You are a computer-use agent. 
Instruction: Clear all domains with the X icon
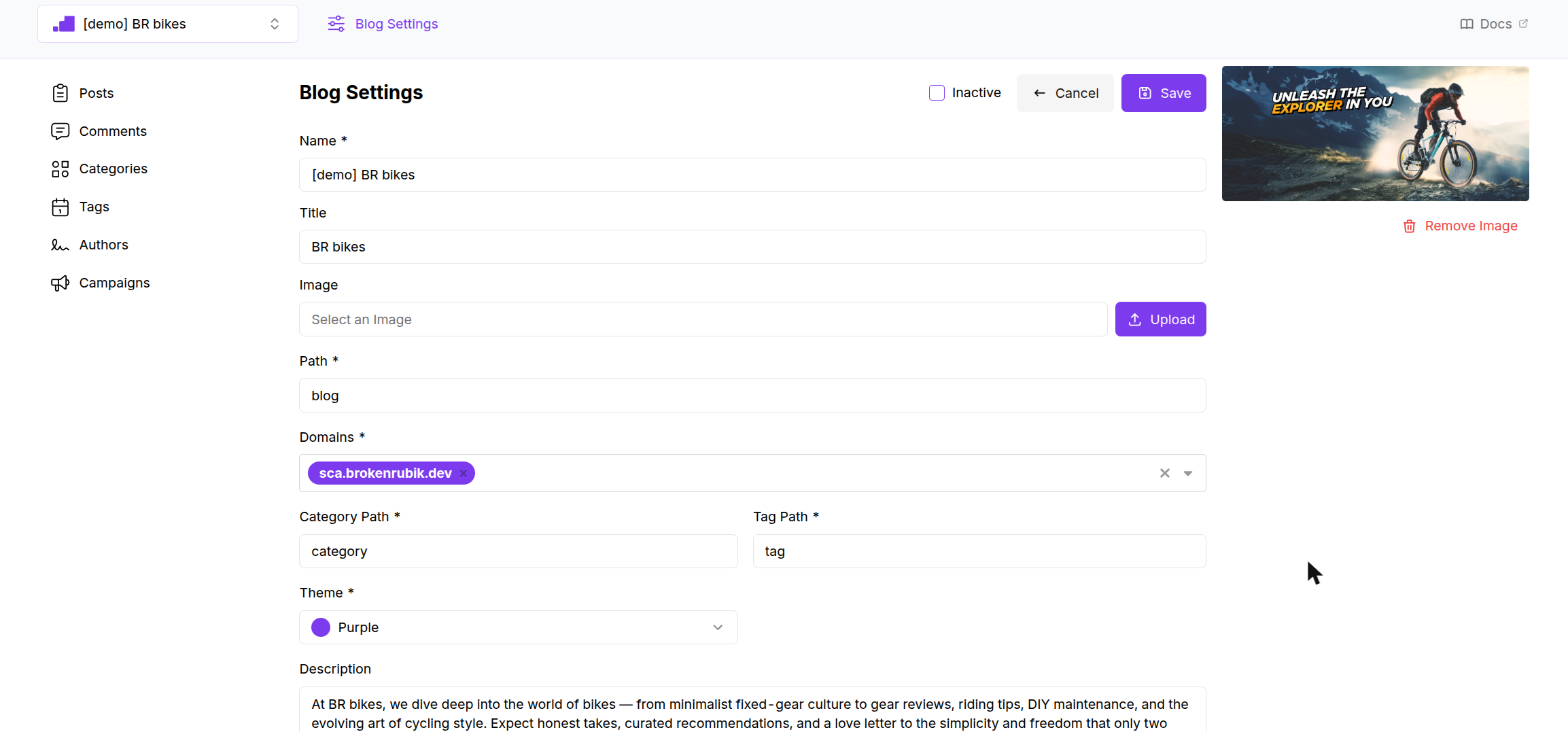[x=1164, y=473]
